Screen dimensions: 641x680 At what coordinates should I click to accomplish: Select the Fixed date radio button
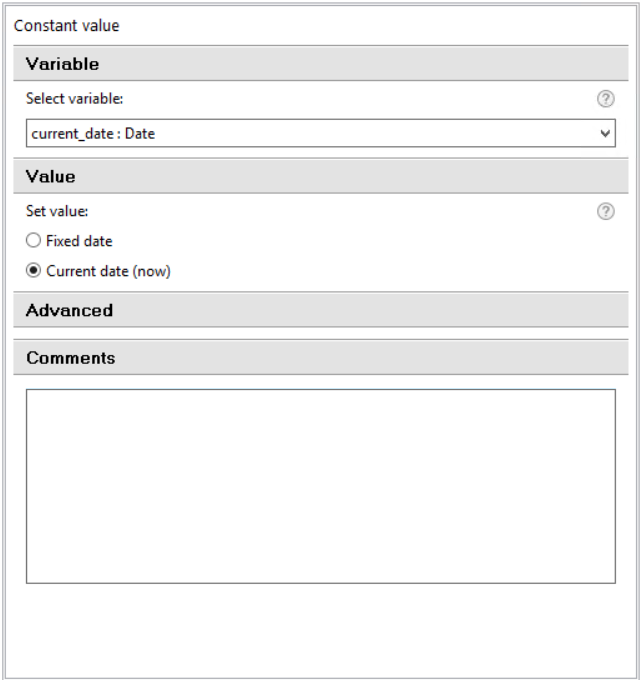point(33,240)
